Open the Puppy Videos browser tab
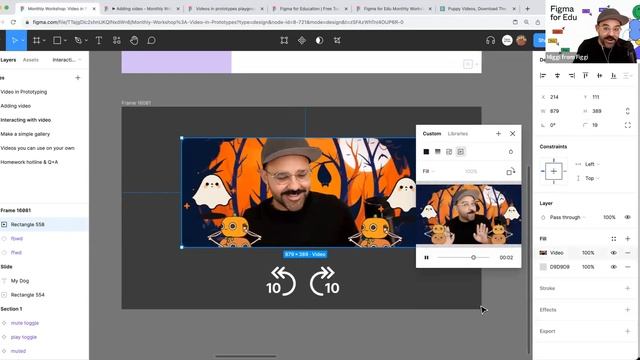Image resolution: width=640 pixels, height=360 pixels. tap(478, 9)
